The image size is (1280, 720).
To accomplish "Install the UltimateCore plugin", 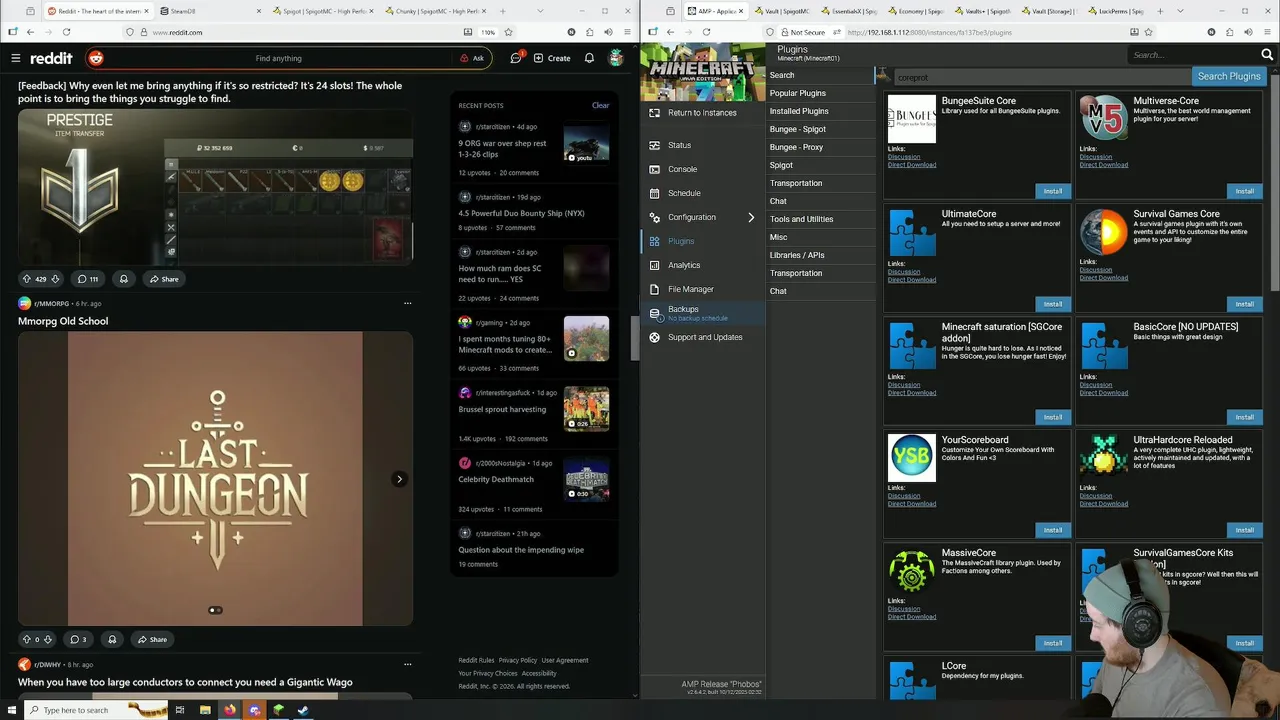I will 1053,304.
